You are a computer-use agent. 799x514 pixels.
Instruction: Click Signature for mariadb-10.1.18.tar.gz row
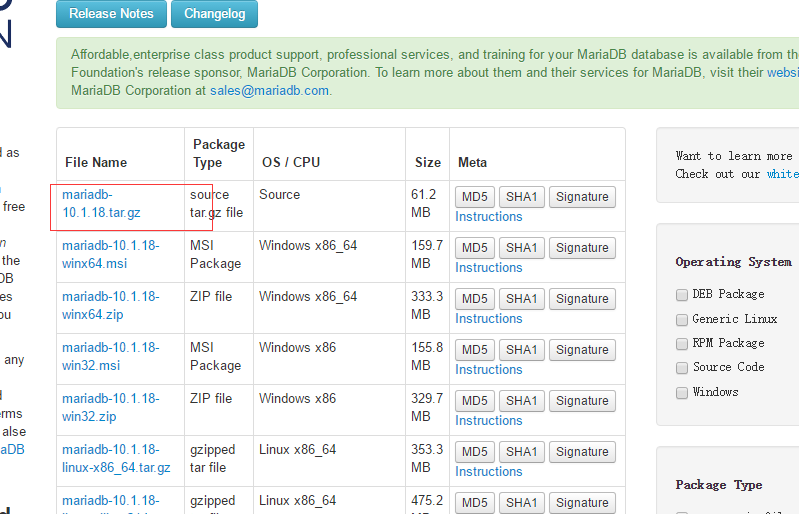[x=582, y=197]
